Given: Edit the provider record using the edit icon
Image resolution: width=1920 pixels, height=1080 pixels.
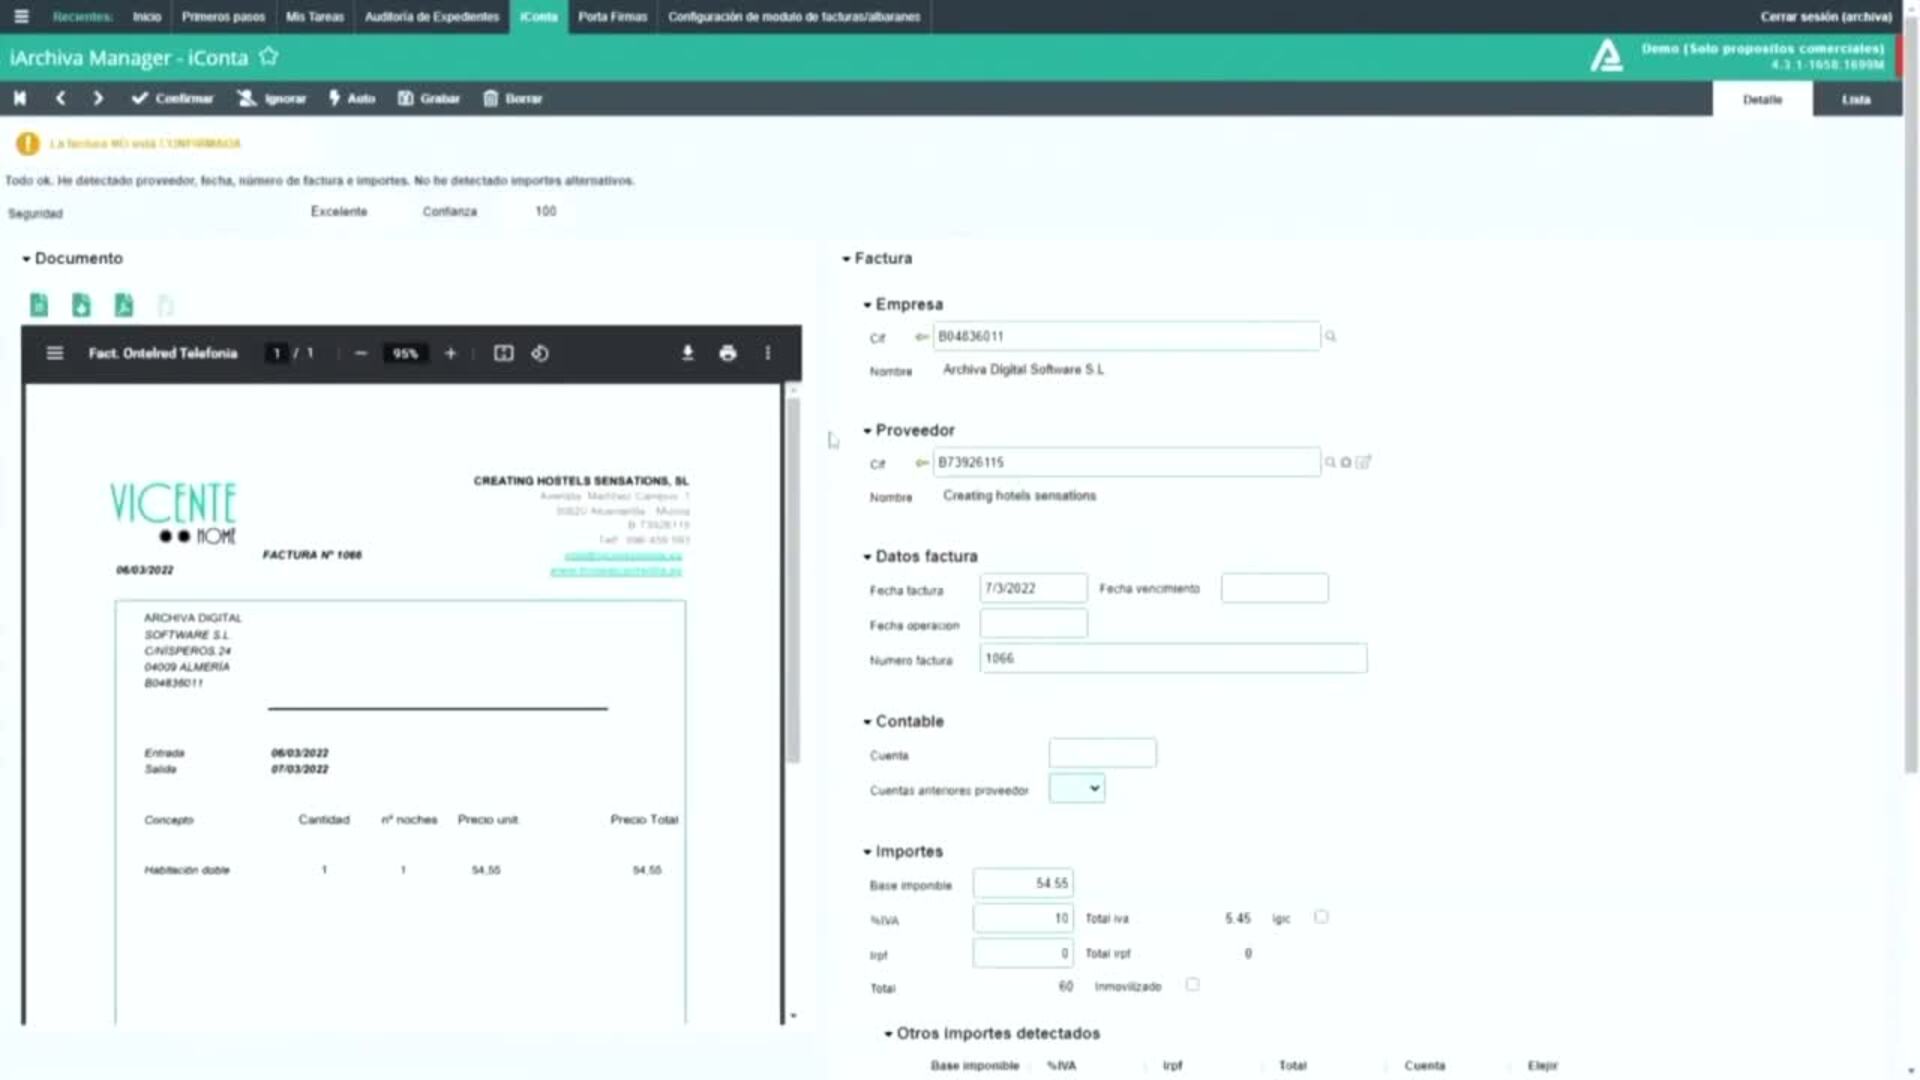Looking at the screenshot, I should [1364, 462].
